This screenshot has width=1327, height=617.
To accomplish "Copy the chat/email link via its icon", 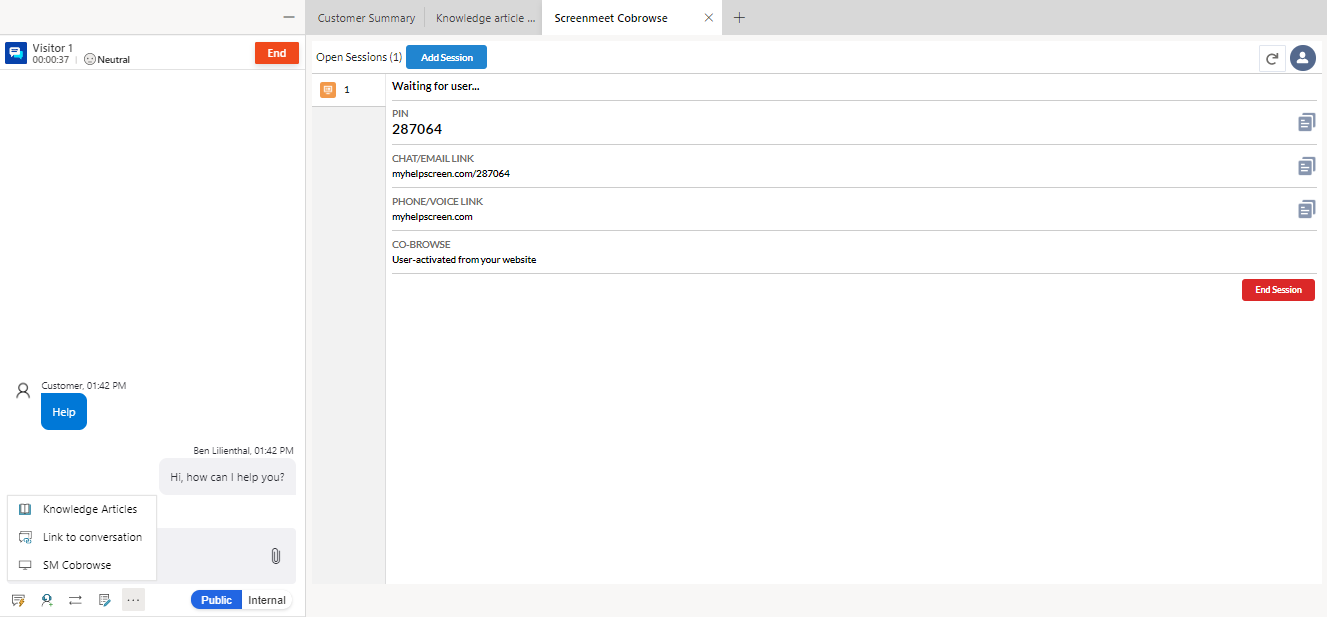I will [1306, 166].
